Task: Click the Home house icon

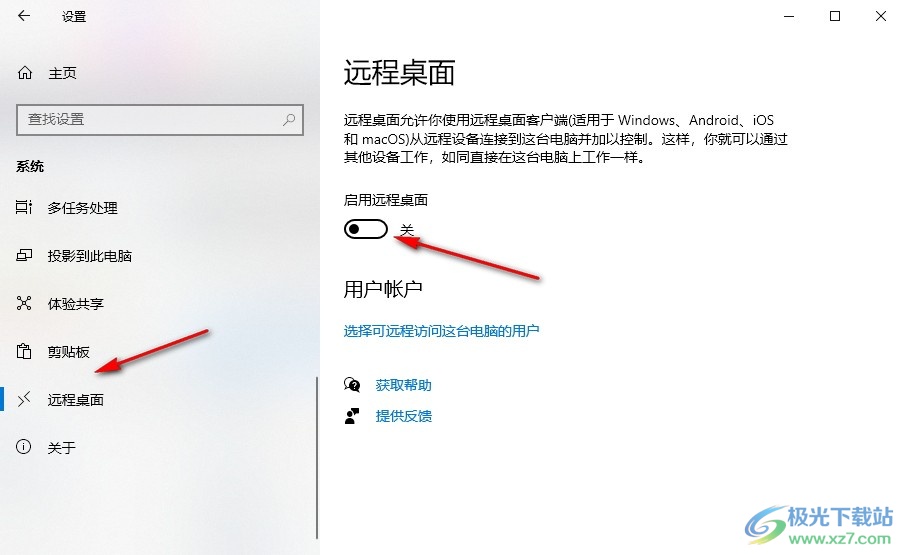Action: click(24, 73)
